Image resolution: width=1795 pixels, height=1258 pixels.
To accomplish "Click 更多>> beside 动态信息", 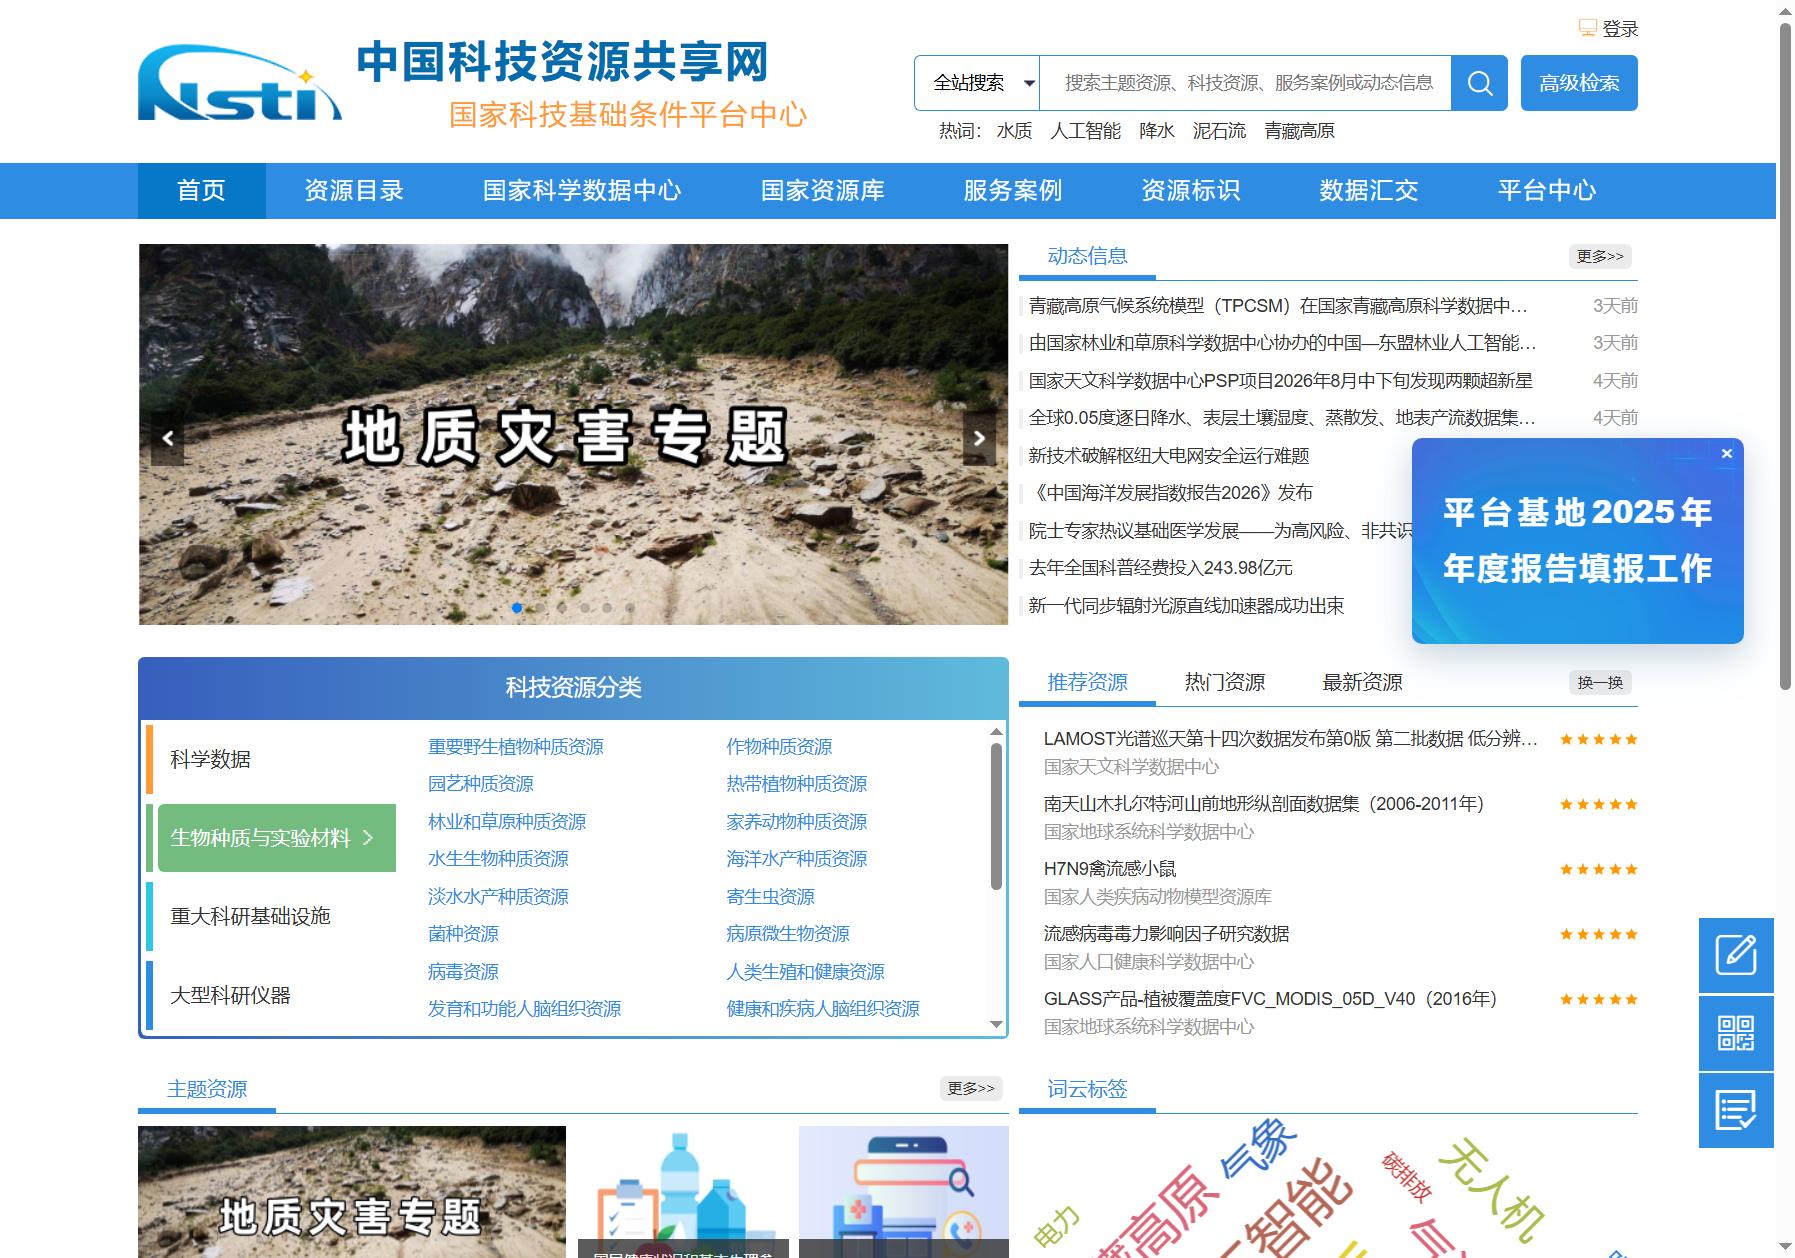I will (x=1600, y=257).
